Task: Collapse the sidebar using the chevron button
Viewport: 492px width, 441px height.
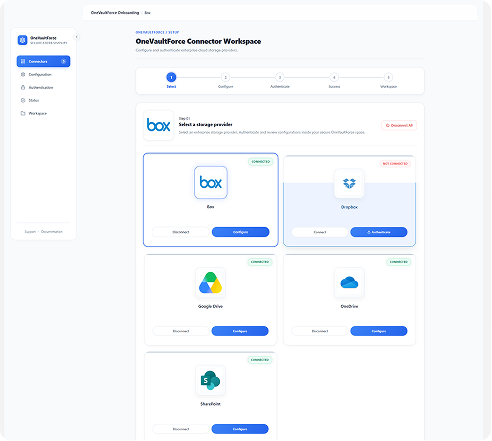Action: [77, 37]
